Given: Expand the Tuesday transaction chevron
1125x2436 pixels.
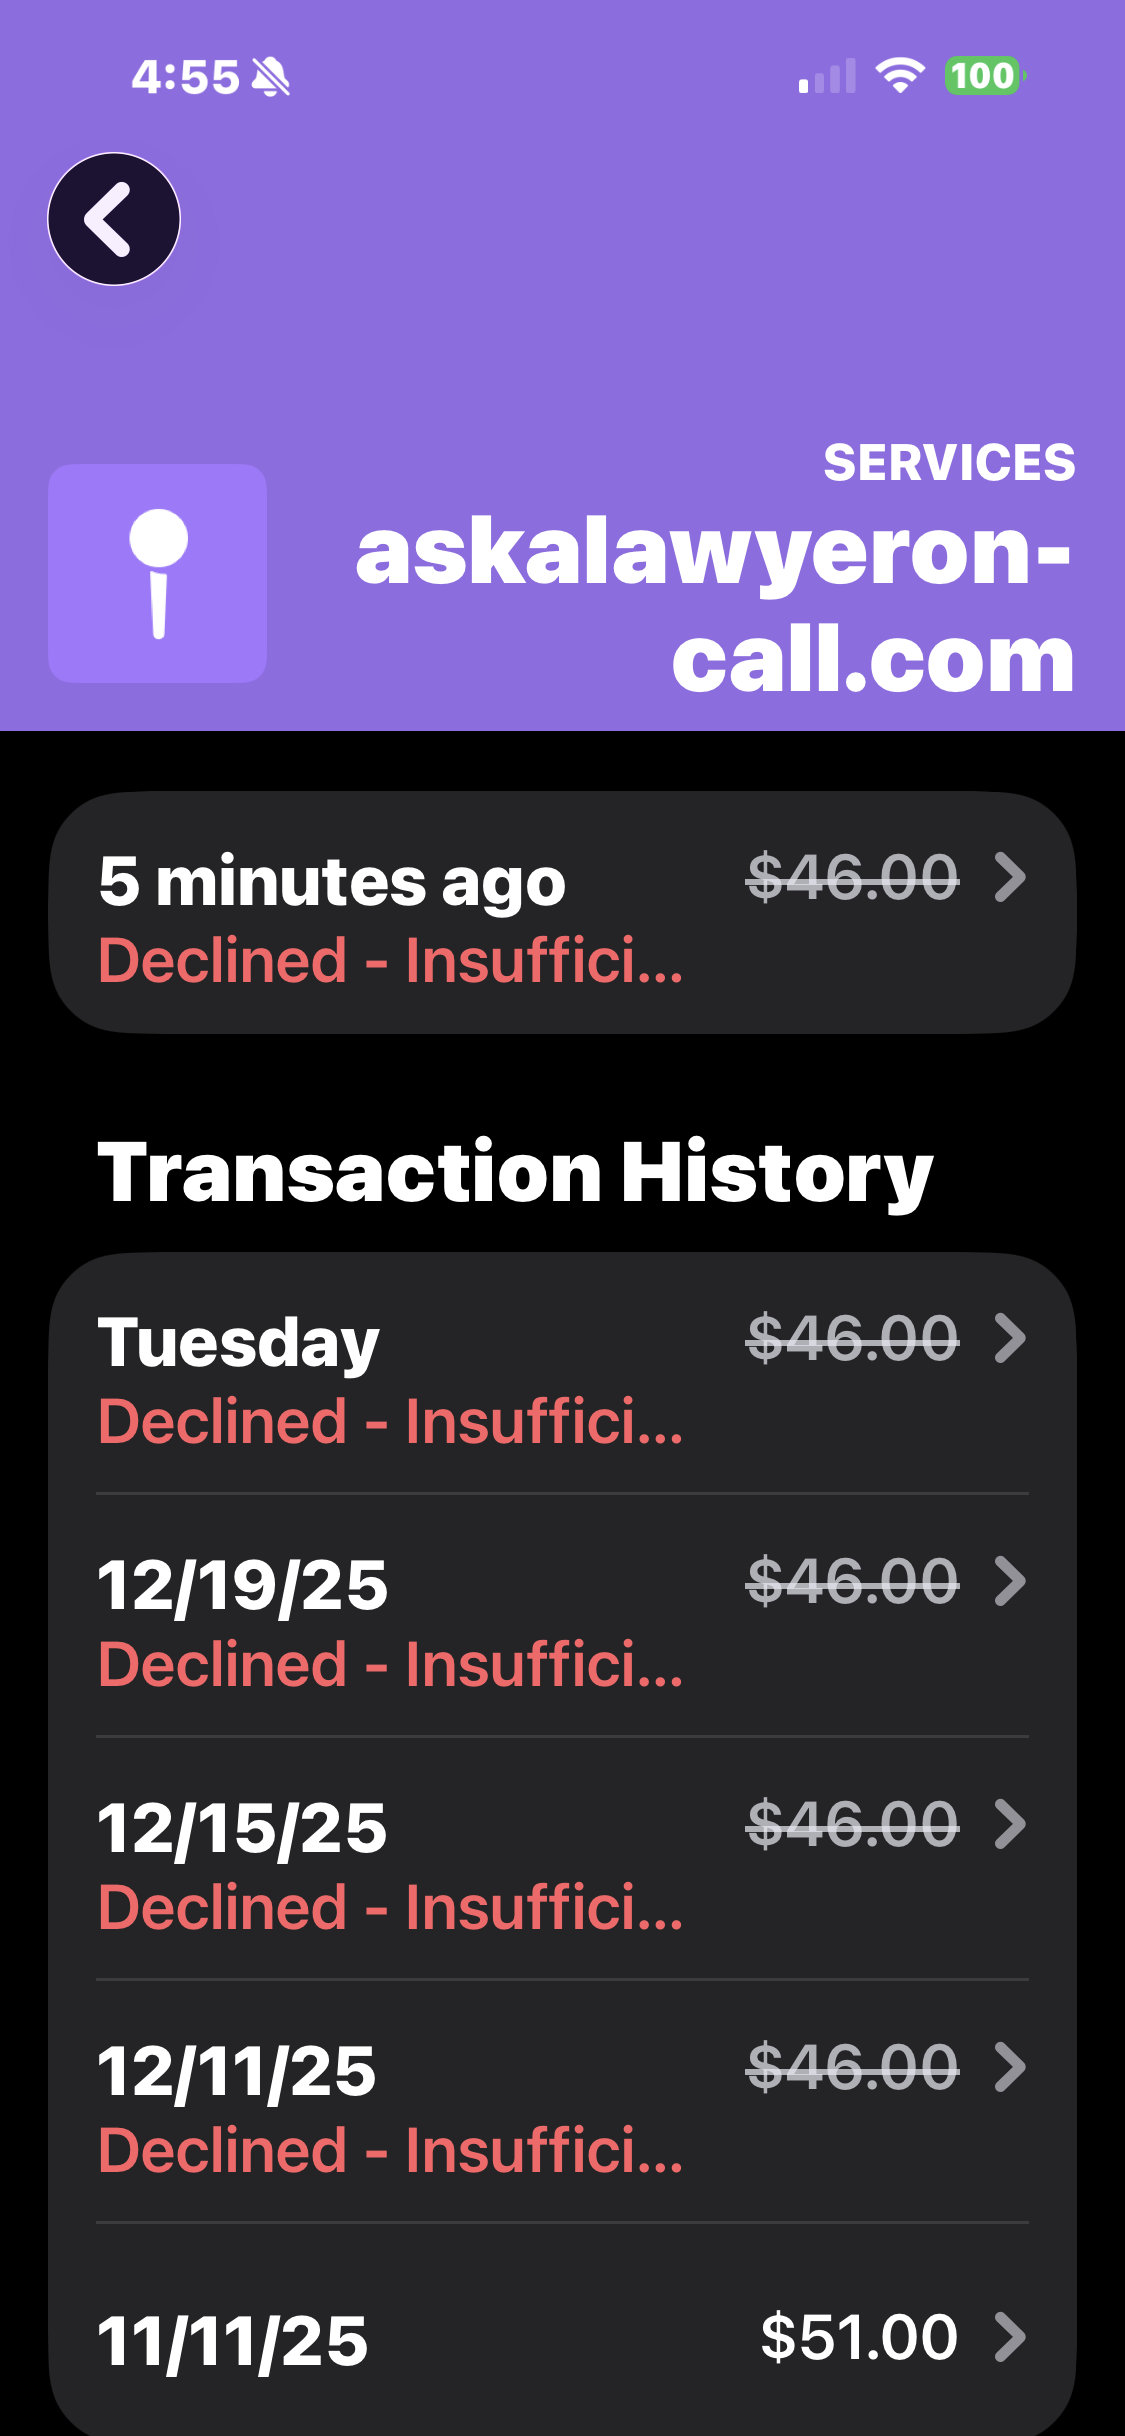Looking at the screenshot, I should tap(1010, 1338).
